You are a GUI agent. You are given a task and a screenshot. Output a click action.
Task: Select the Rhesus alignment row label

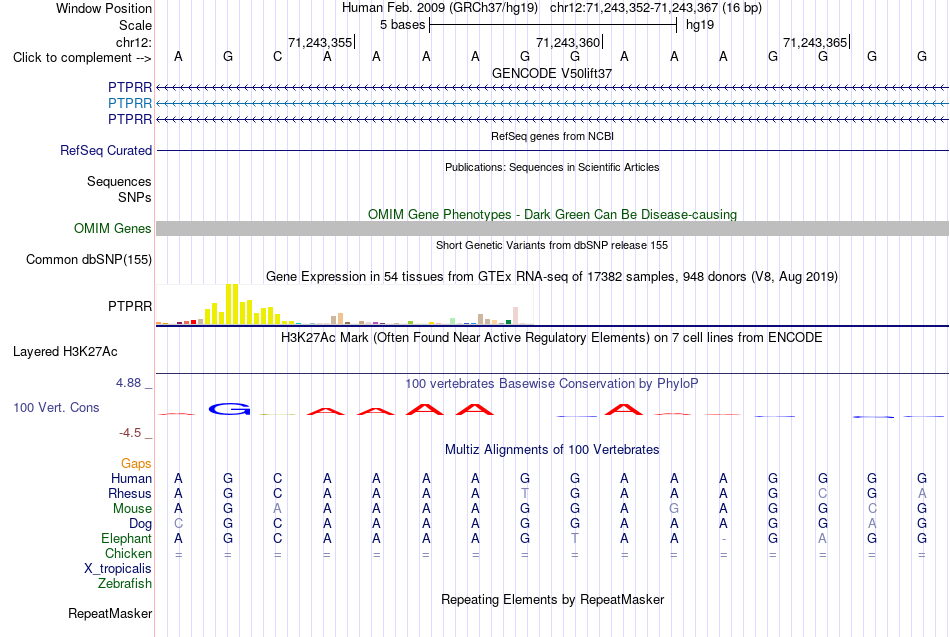[x=130, y=493]
